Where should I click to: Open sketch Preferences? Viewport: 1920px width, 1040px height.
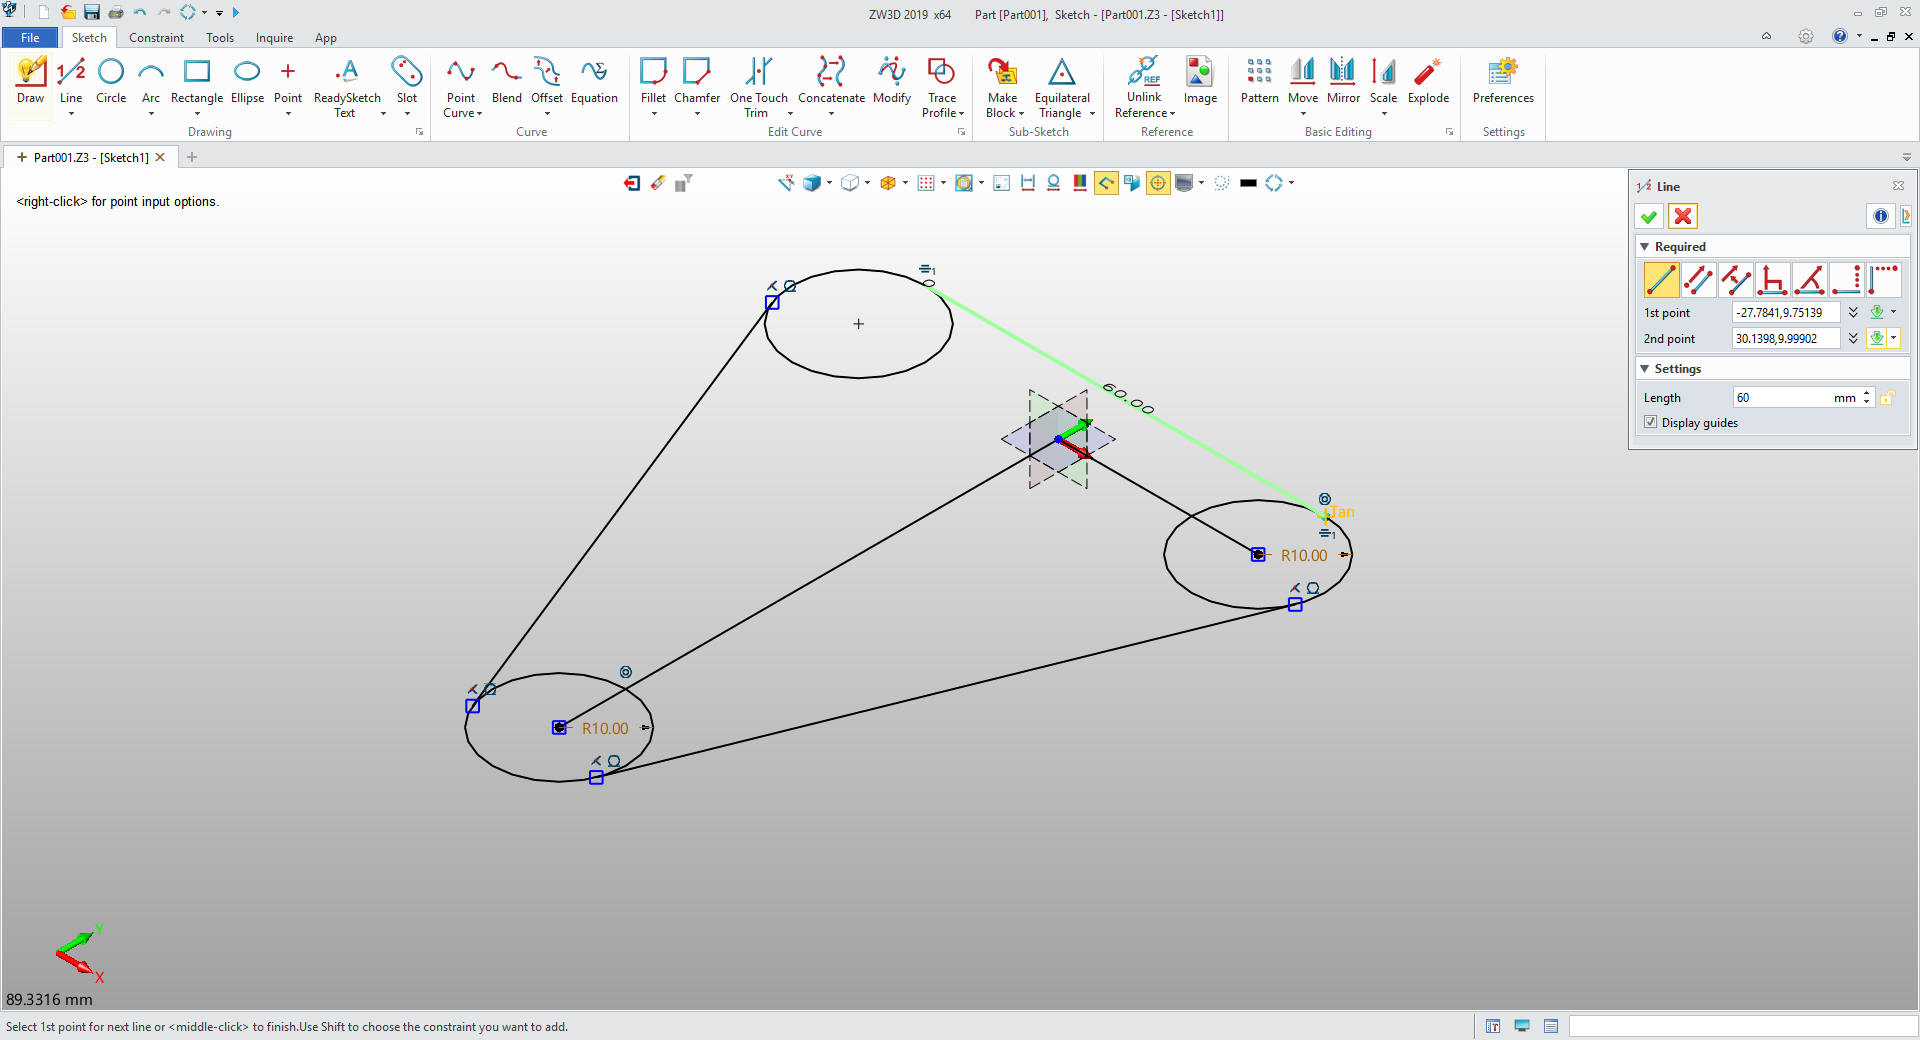pos(1503,82)
